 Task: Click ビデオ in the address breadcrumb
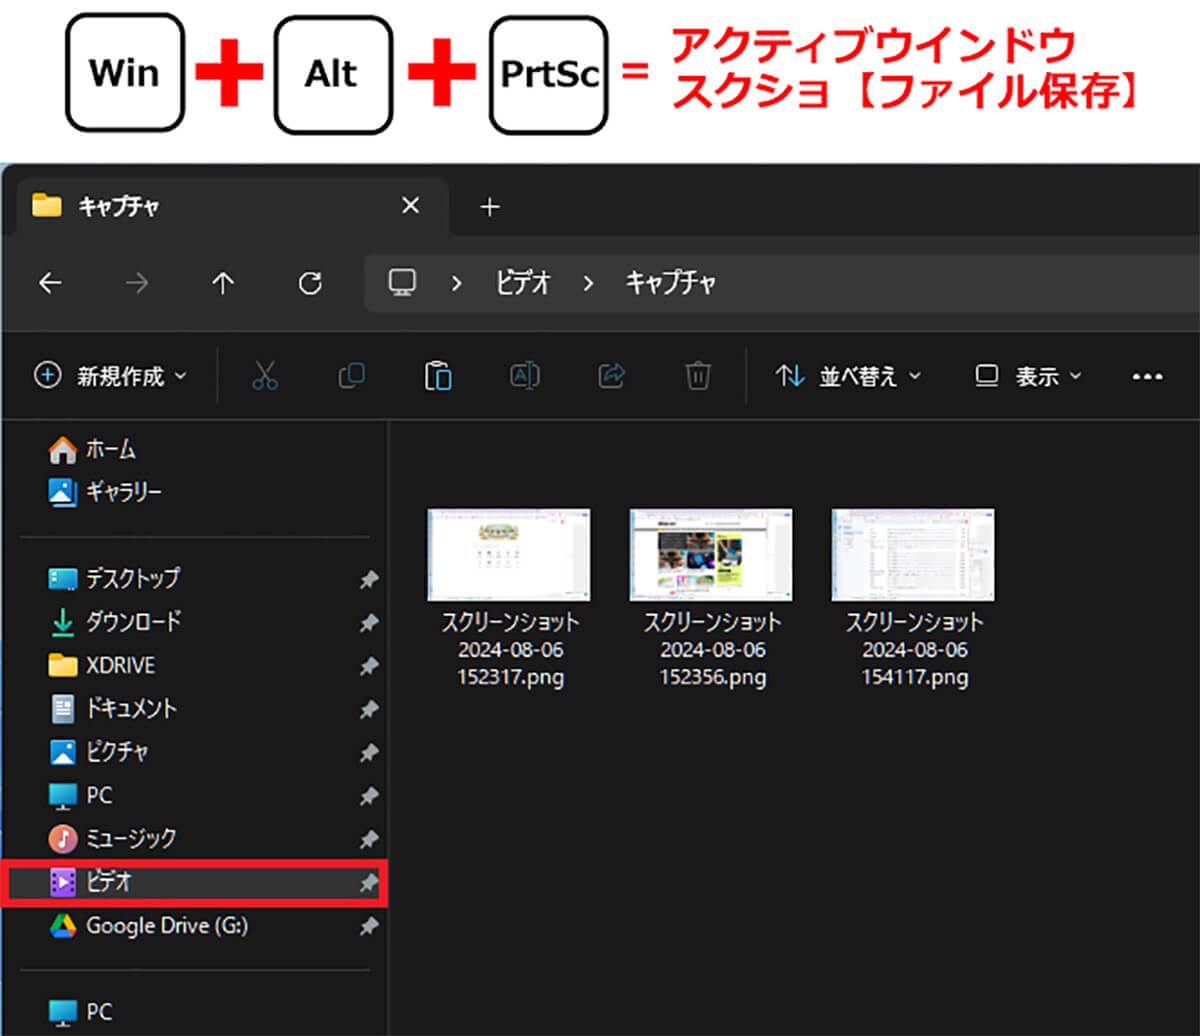(523, 283)
